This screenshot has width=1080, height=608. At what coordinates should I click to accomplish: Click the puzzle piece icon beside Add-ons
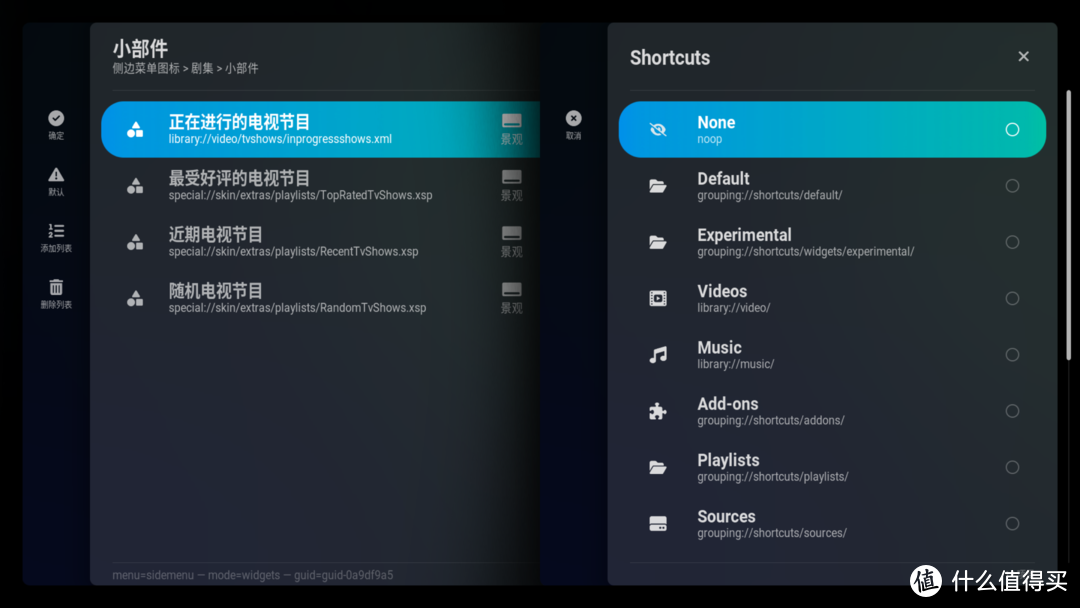click(658, 411)
